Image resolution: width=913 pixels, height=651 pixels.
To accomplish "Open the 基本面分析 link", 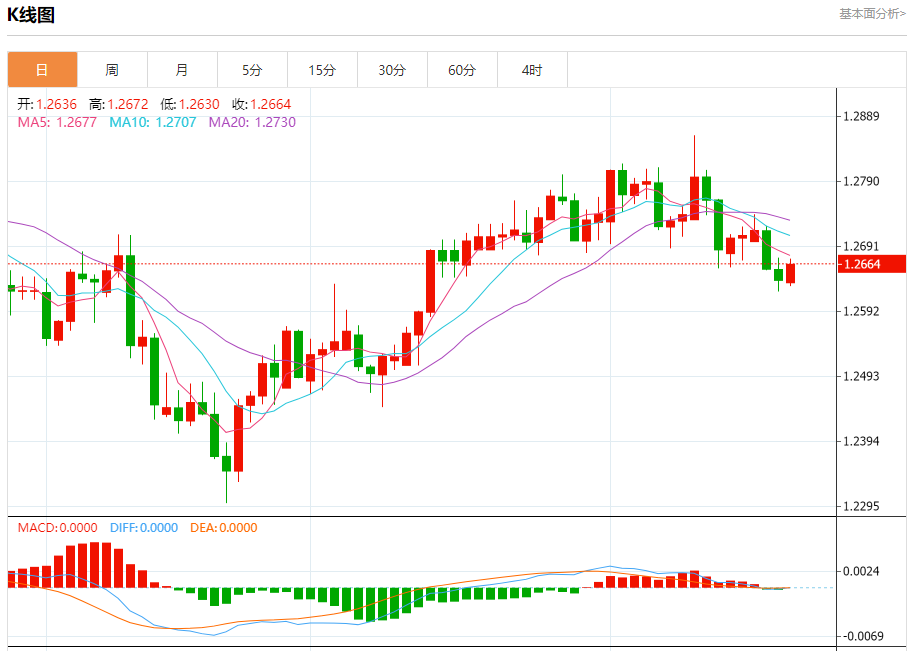I will (x=872, y=13).
